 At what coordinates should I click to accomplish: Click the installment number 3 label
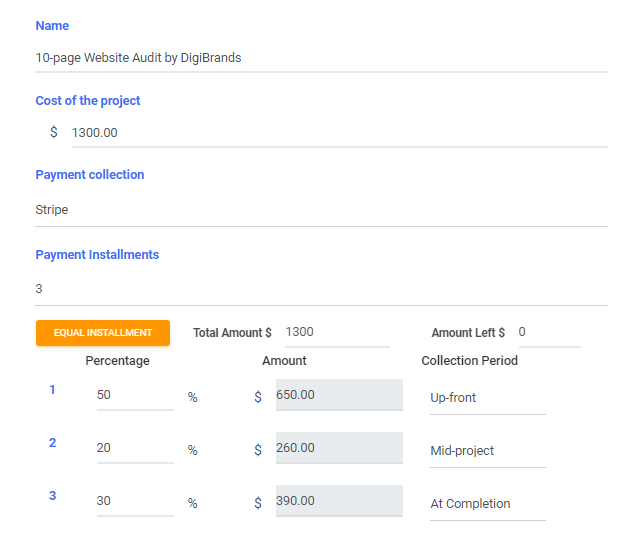coord(53,496)
